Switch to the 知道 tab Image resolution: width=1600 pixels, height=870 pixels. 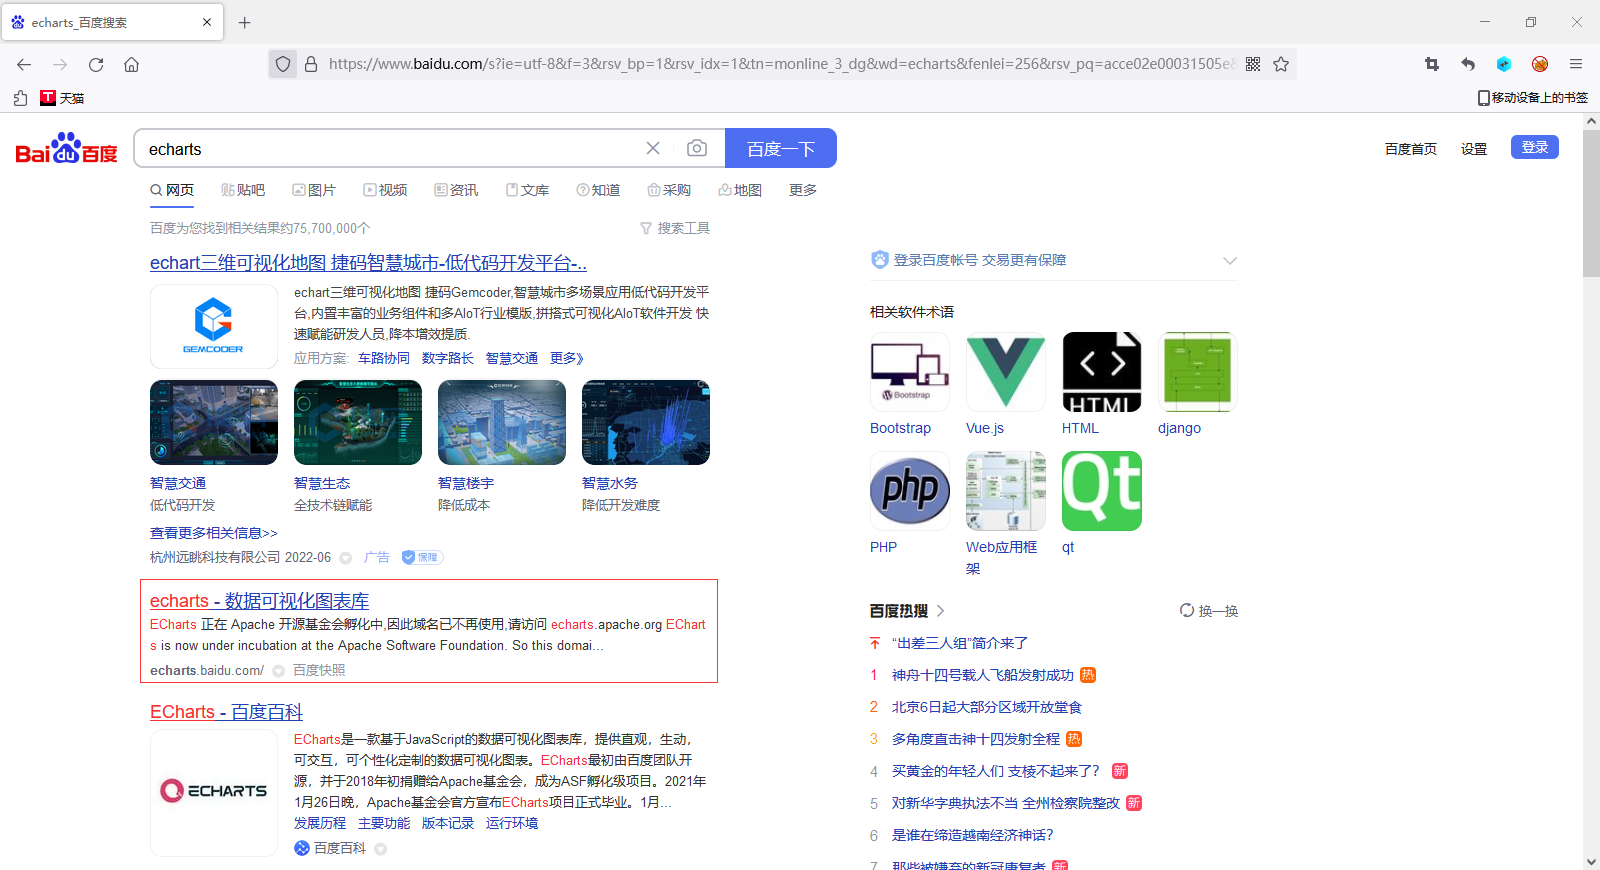[598, 190]
